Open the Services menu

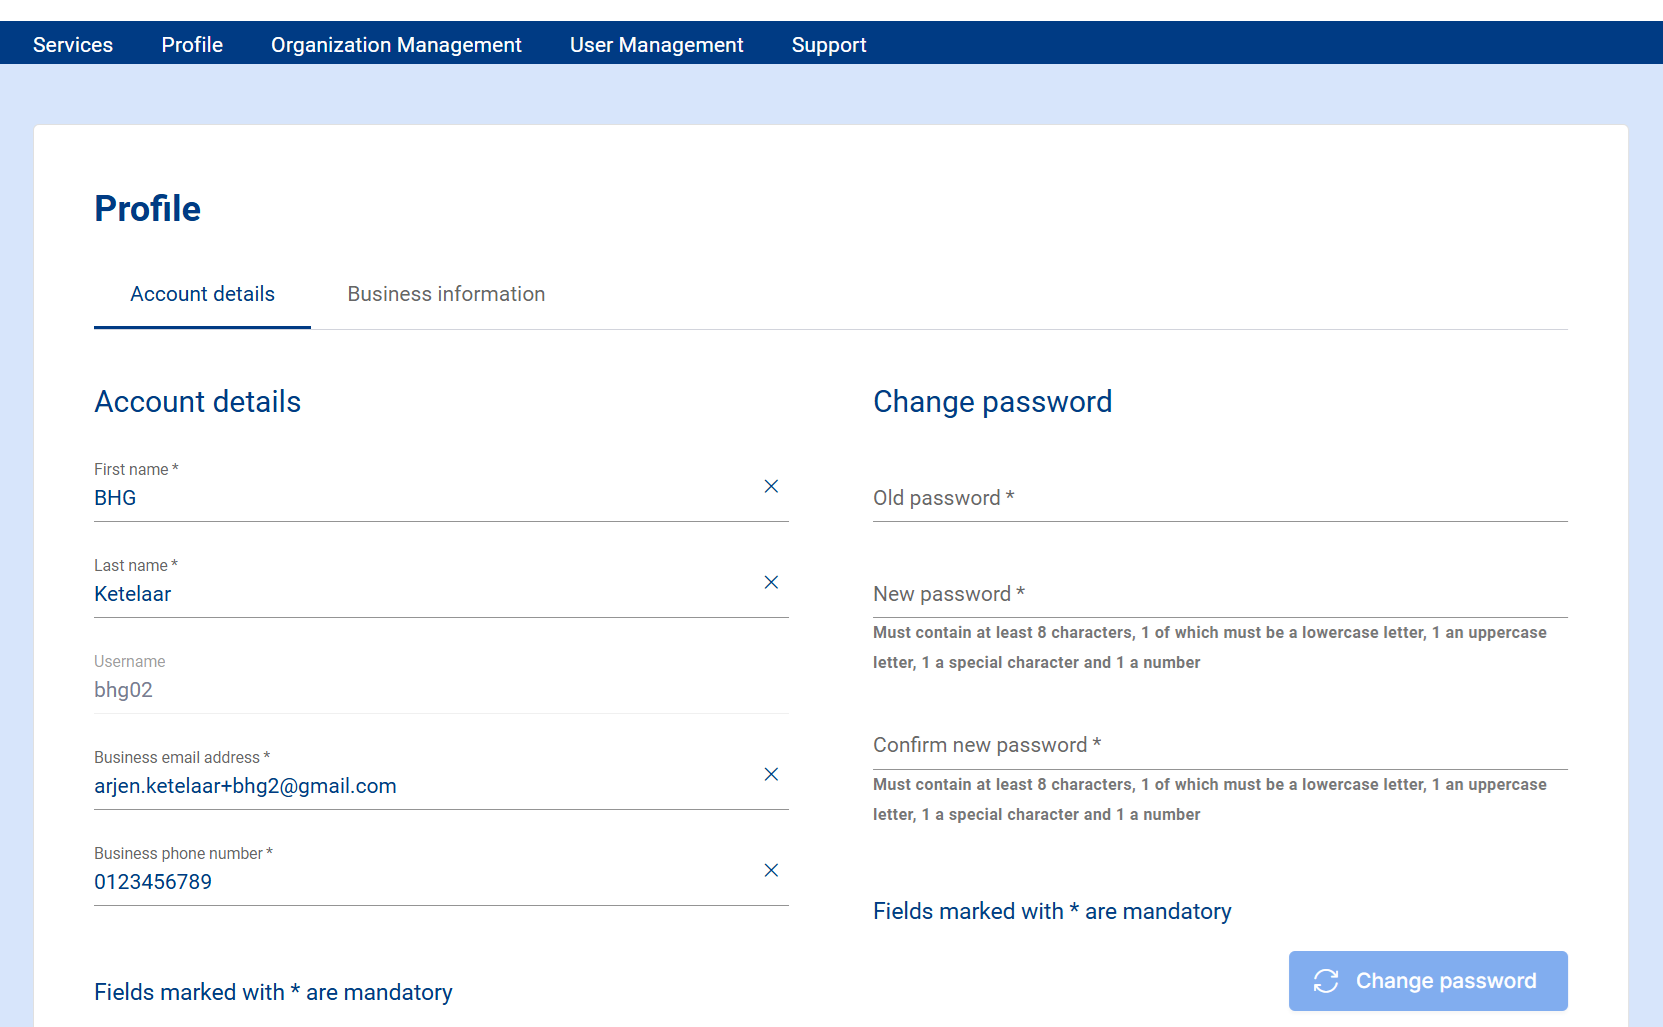(73, 45)
